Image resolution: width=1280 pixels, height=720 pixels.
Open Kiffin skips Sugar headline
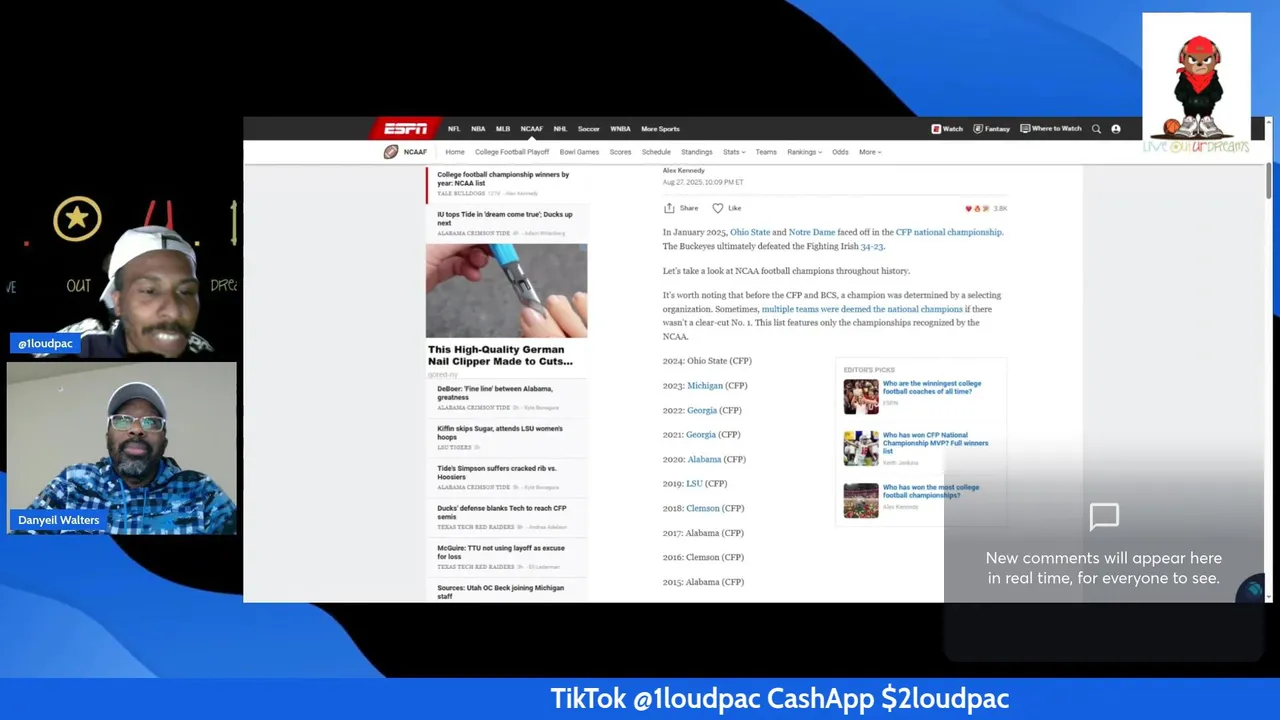[x=500, y=433]
